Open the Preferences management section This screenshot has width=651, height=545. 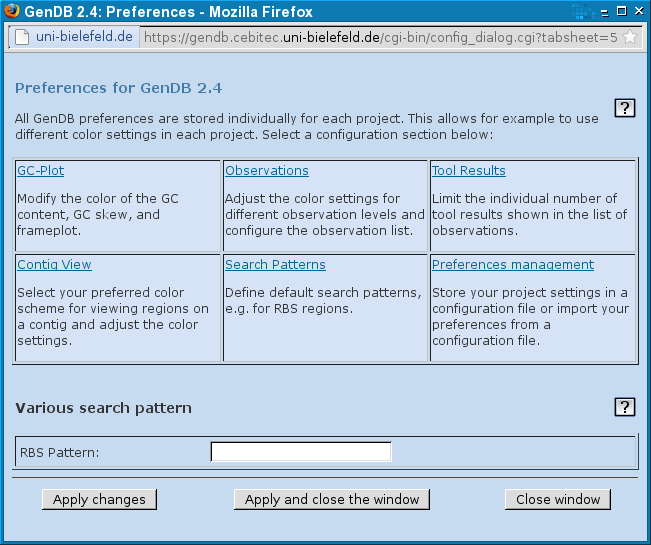tap(513, 265)
